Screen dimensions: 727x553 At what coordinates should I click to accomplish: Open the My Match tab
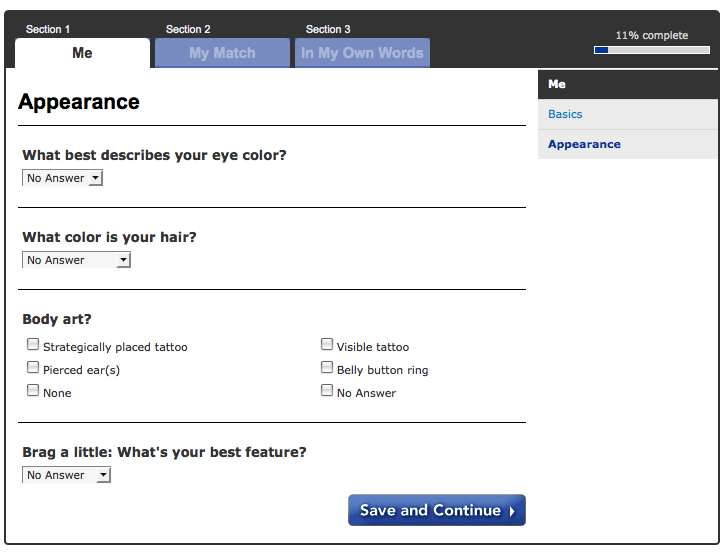[222, 53]
